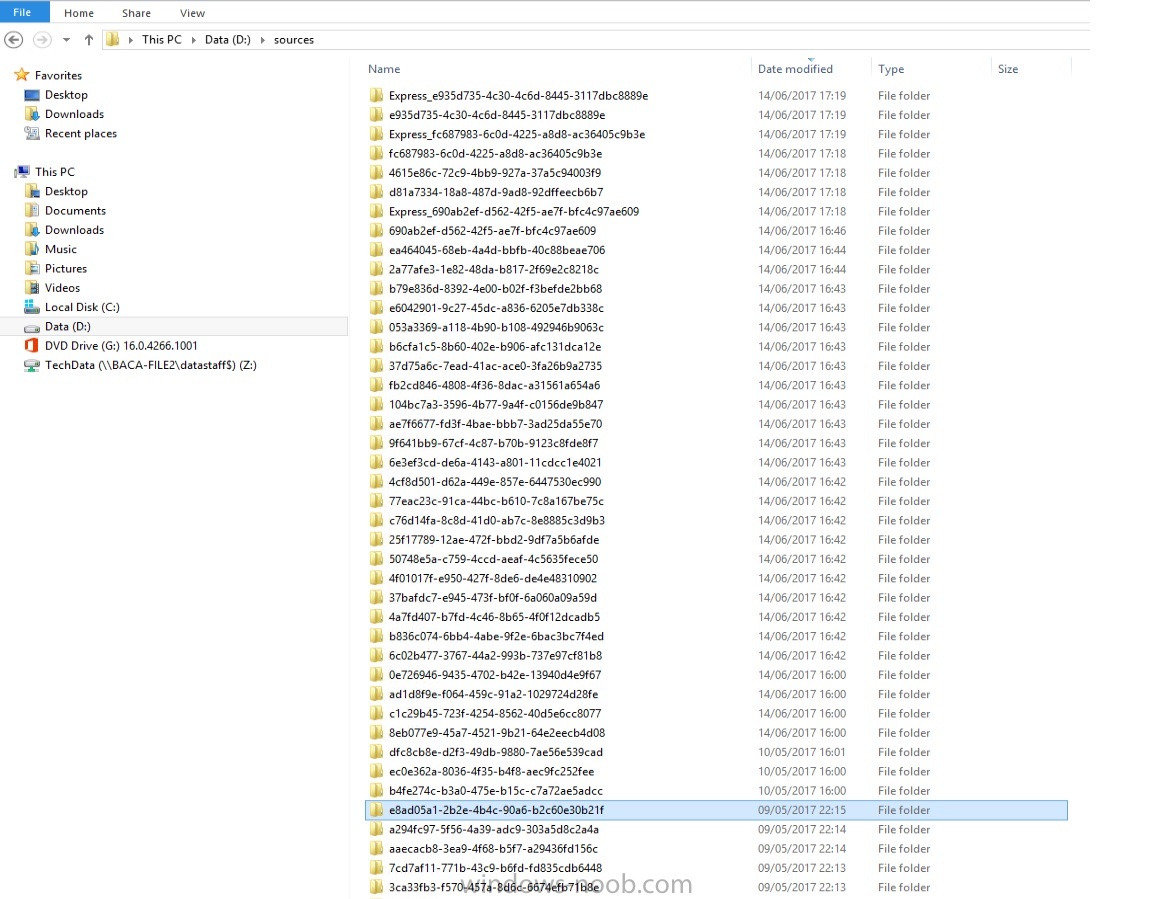Sort by the Date modified column header
The width and height of the screenshot is (1152, 899).
[x=795, y=69]
